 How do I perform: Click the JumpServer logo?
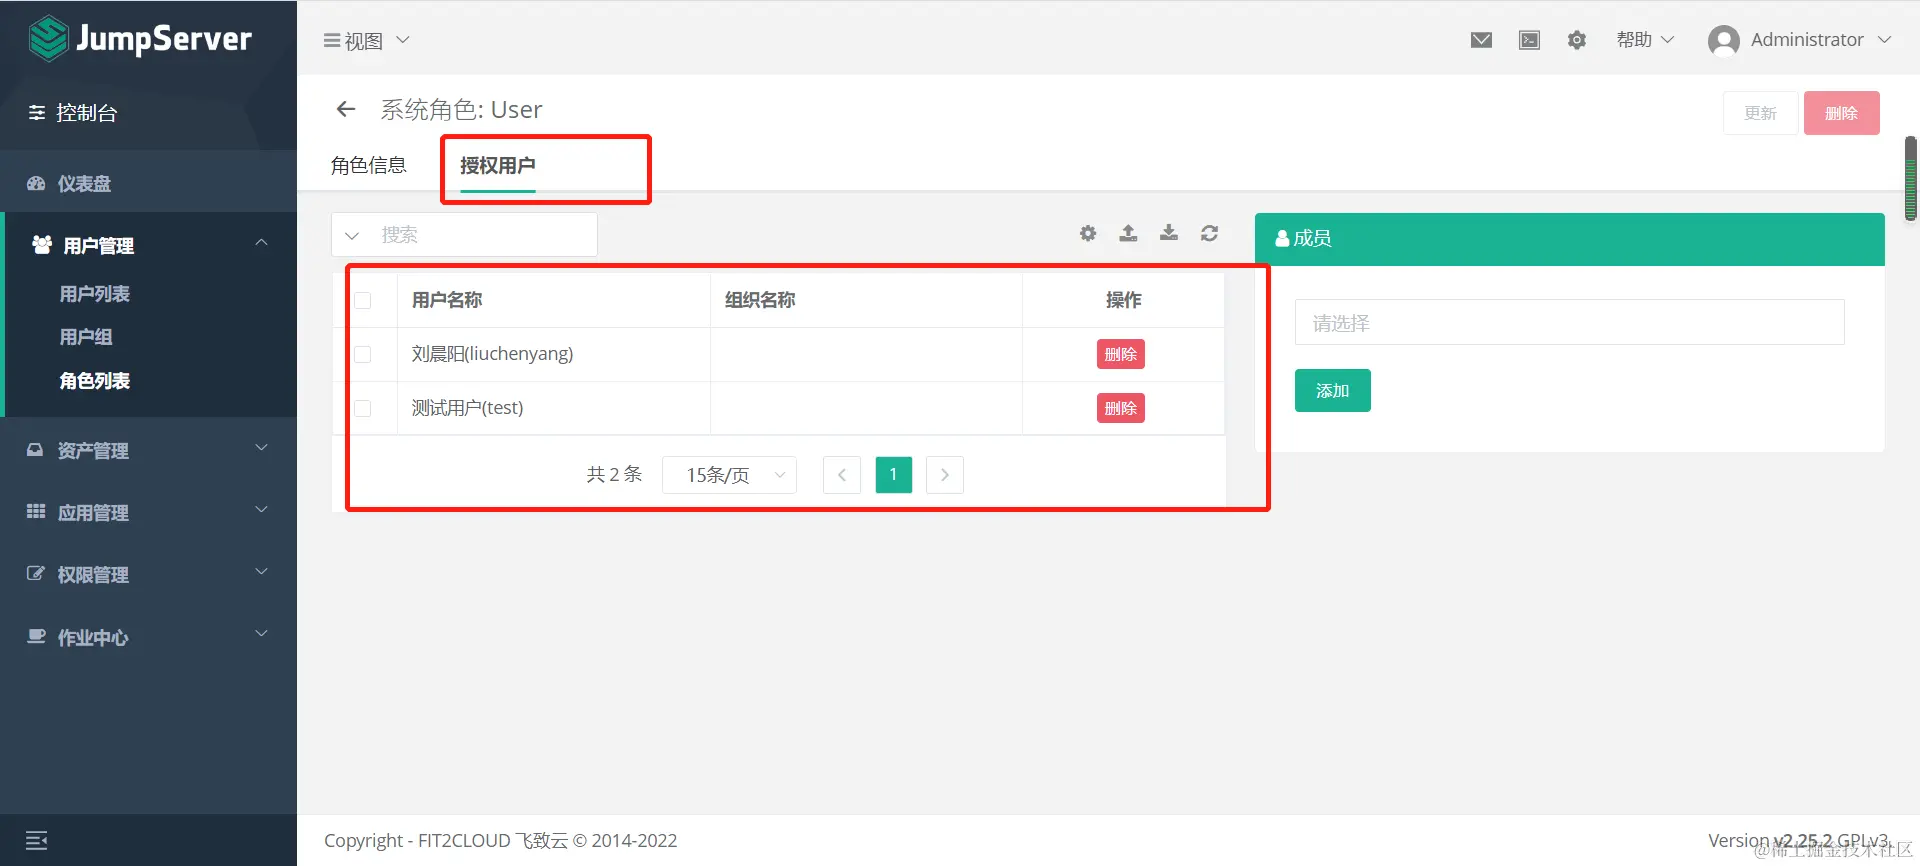click(140, 38)
